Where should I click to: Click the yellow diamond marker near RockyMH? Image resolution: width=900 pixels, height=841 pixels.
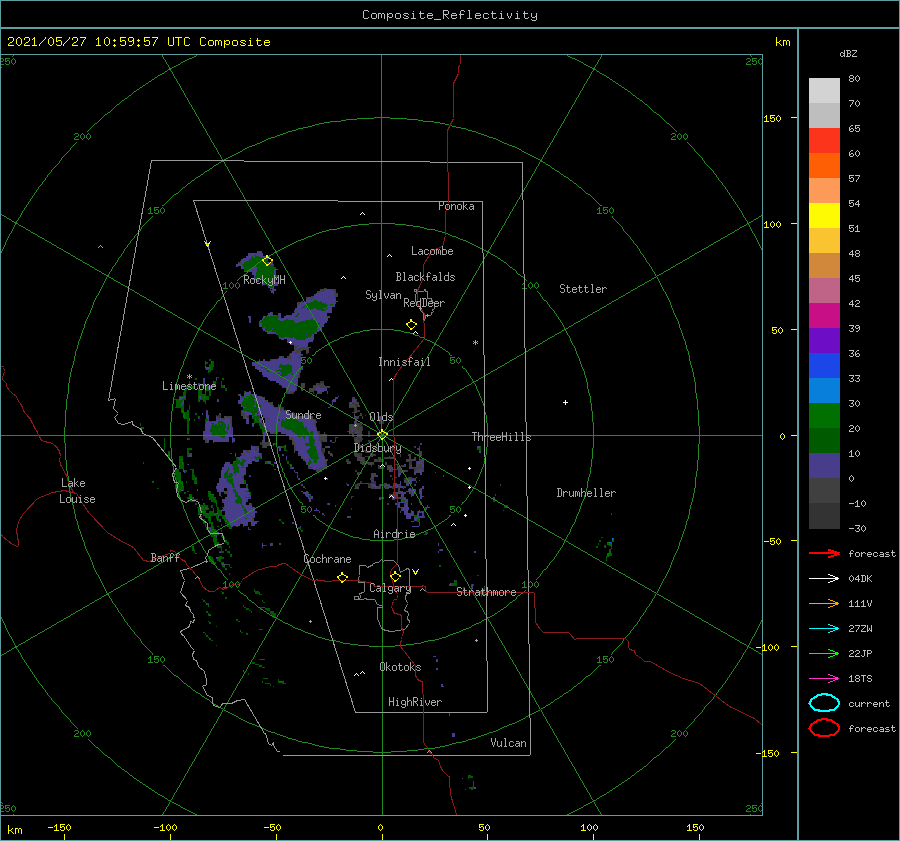(x=267, y=261)
